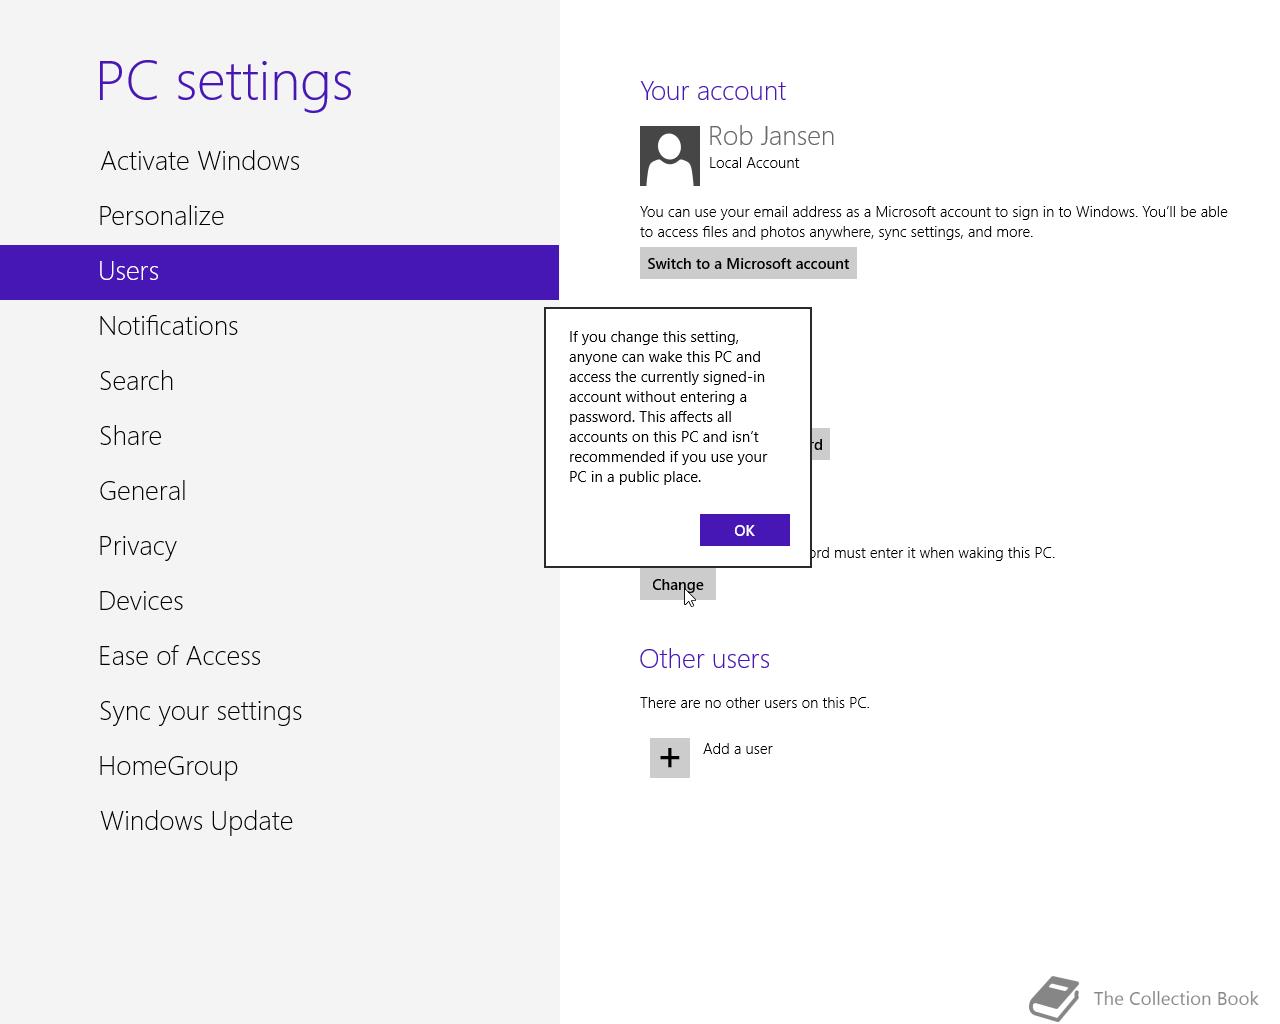Click the Microsoft account description paragraph

point(934,222)
